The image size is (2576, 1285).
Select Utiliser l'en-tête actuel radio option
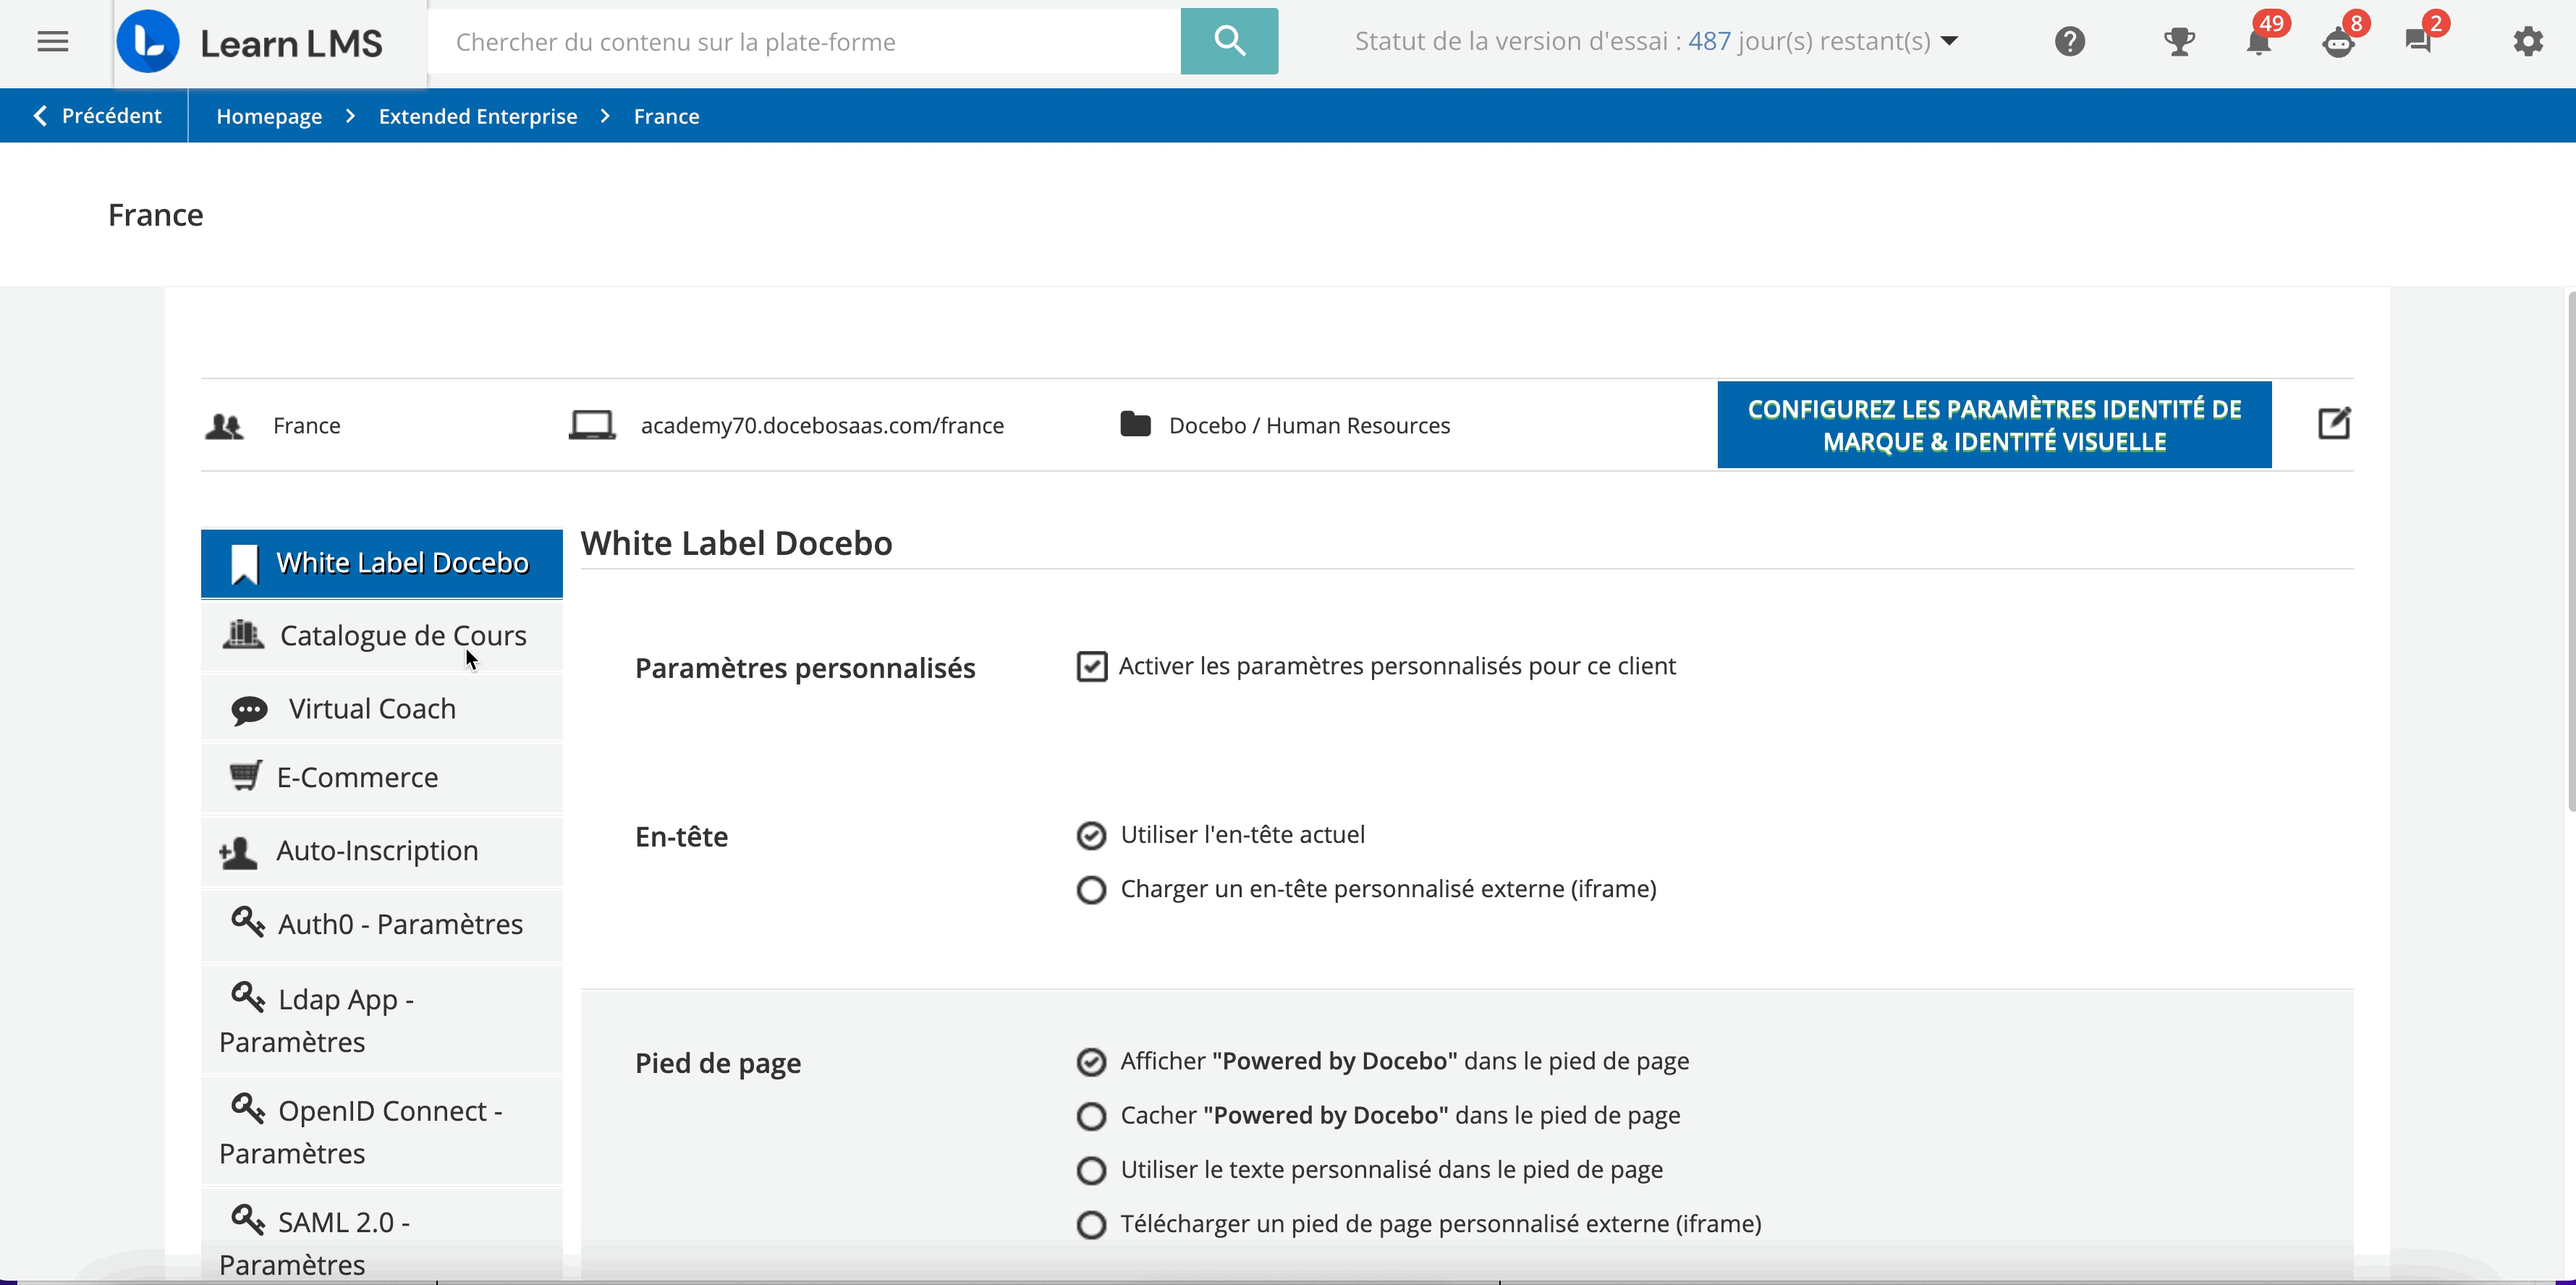point(1091,835)
